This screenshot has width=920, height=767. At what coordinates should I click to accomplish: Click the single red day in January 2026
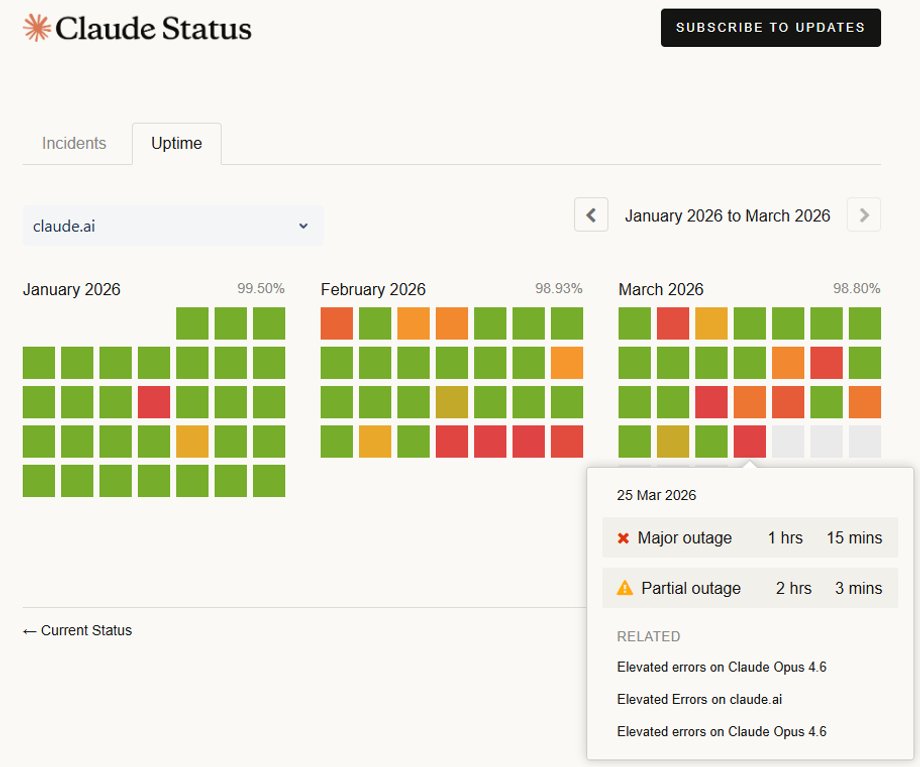point(154,402)
